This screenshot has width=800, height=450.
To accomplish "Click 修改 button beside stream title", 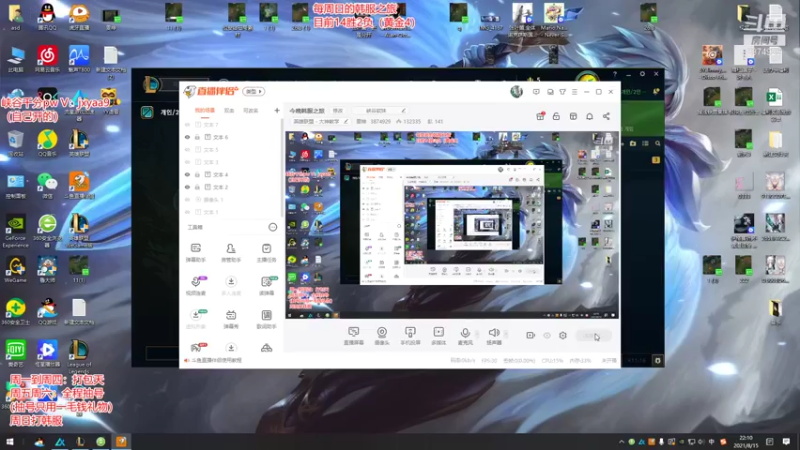I will click(x=338, y=110).
